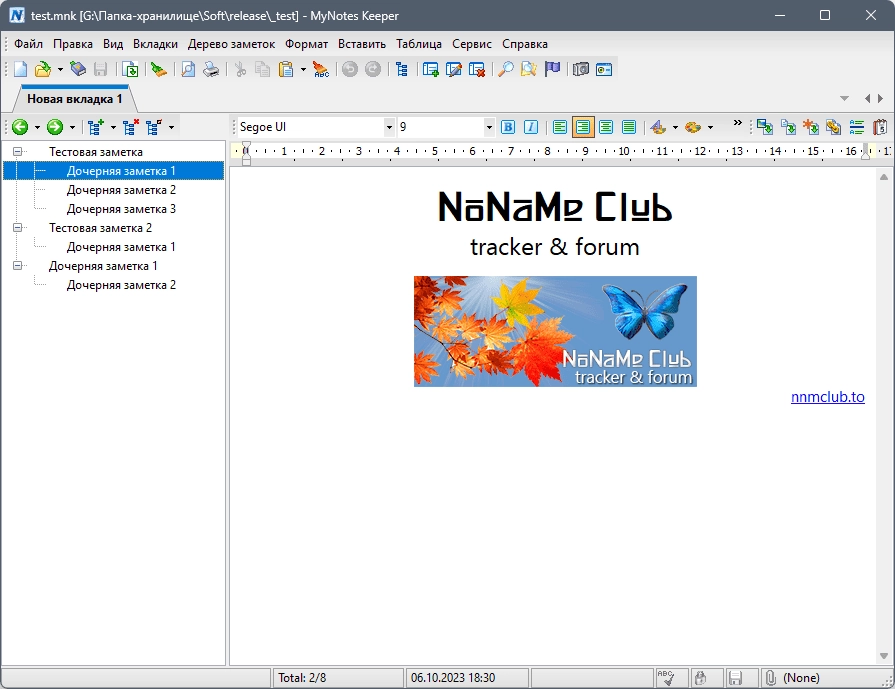The width and height of the screenshot is (895, 689).
Task: Collapse the Тестовая заметка tree node
Action: click(18, 152)
